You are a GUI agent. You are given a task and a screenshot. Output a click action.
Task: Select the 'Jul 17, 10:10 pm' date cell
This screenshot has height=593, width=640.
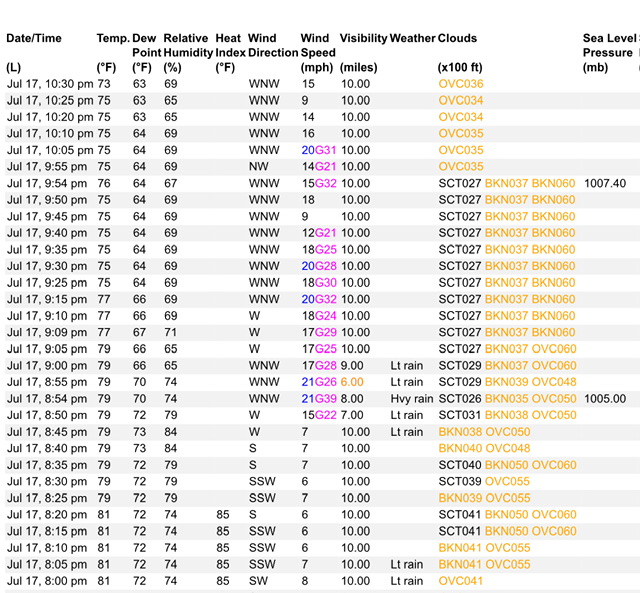click(50, 133)
